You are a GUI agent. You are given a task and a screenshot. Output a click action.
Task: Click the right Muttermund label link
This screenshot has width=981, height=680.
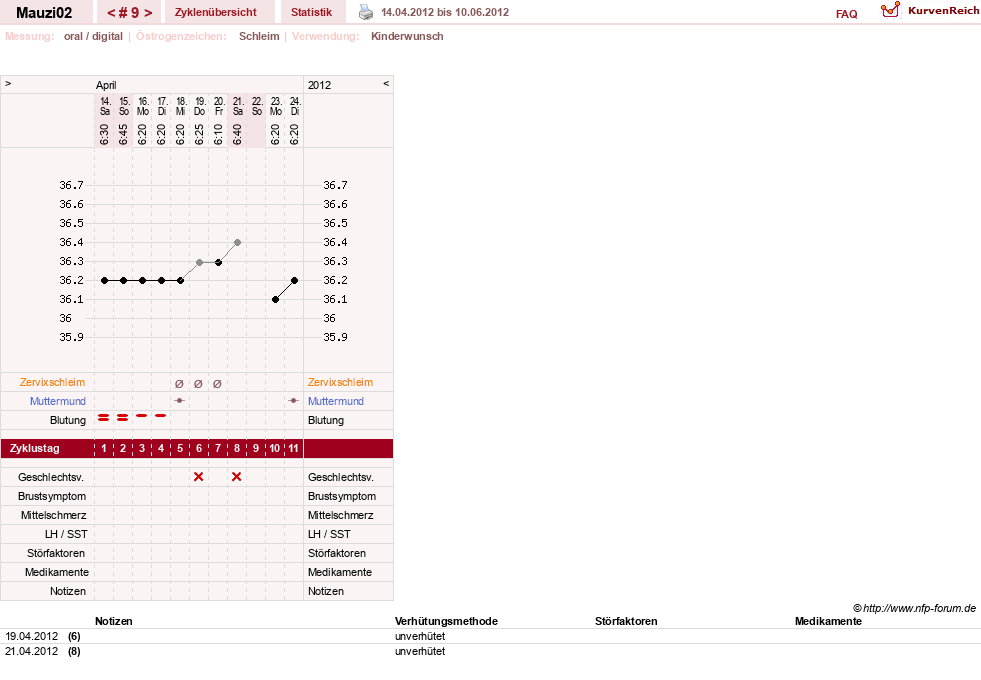click(336, 401)
